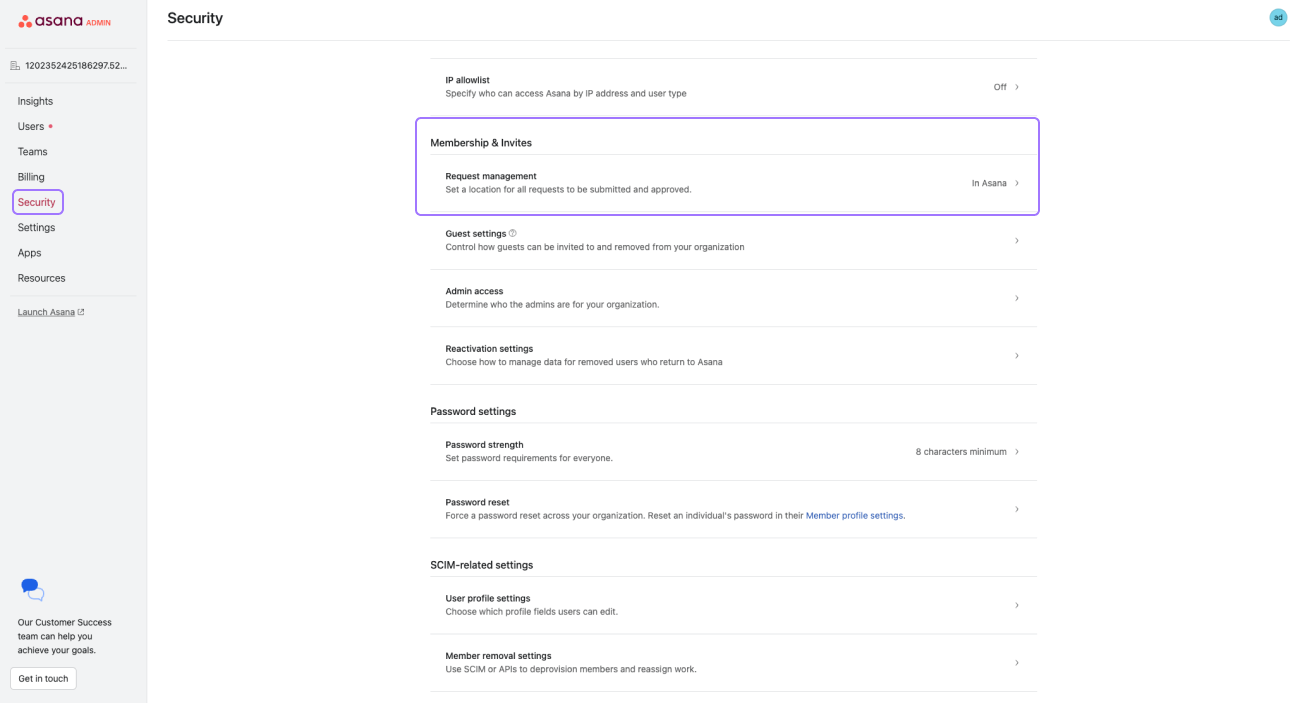
Task: Open the Launch Asana link
Action: pos(46,312)
